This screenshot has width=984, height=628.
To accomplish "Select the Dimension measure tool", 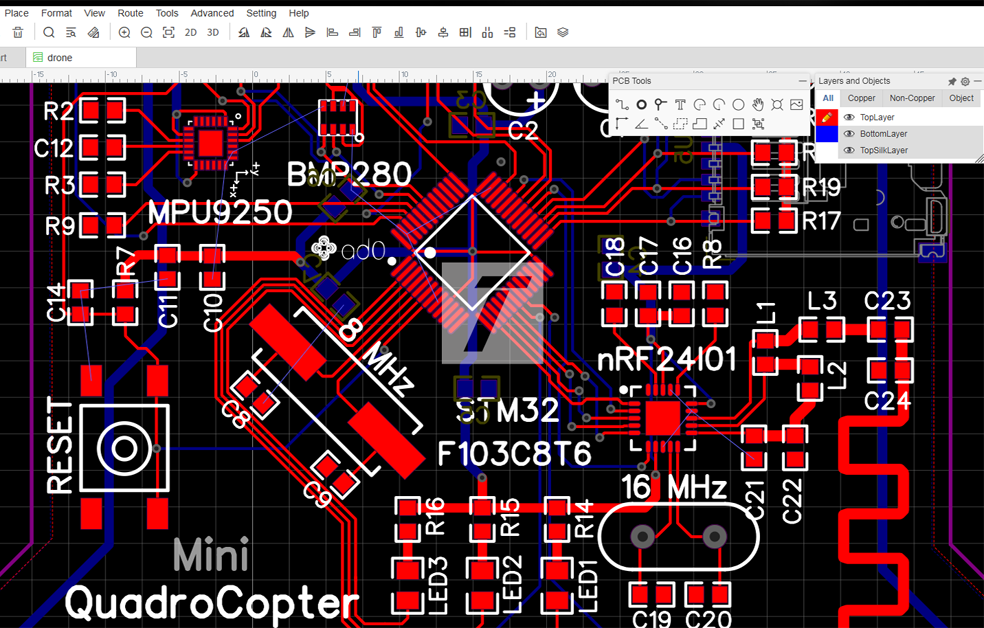I will 719,124.
